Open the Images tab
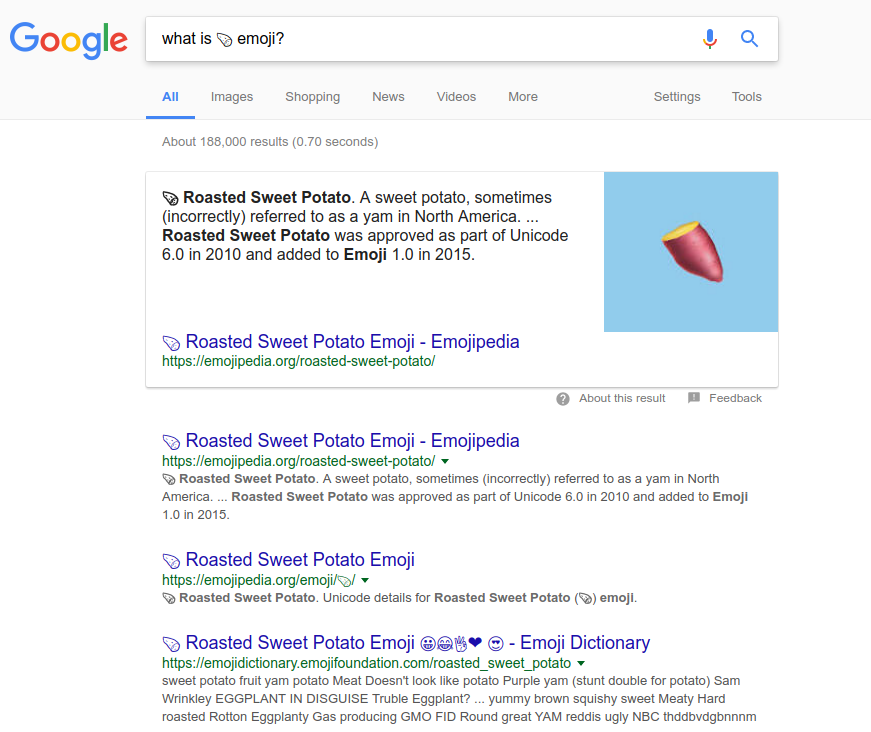This screenshot has width=871, height=732. tap(232, 97)
